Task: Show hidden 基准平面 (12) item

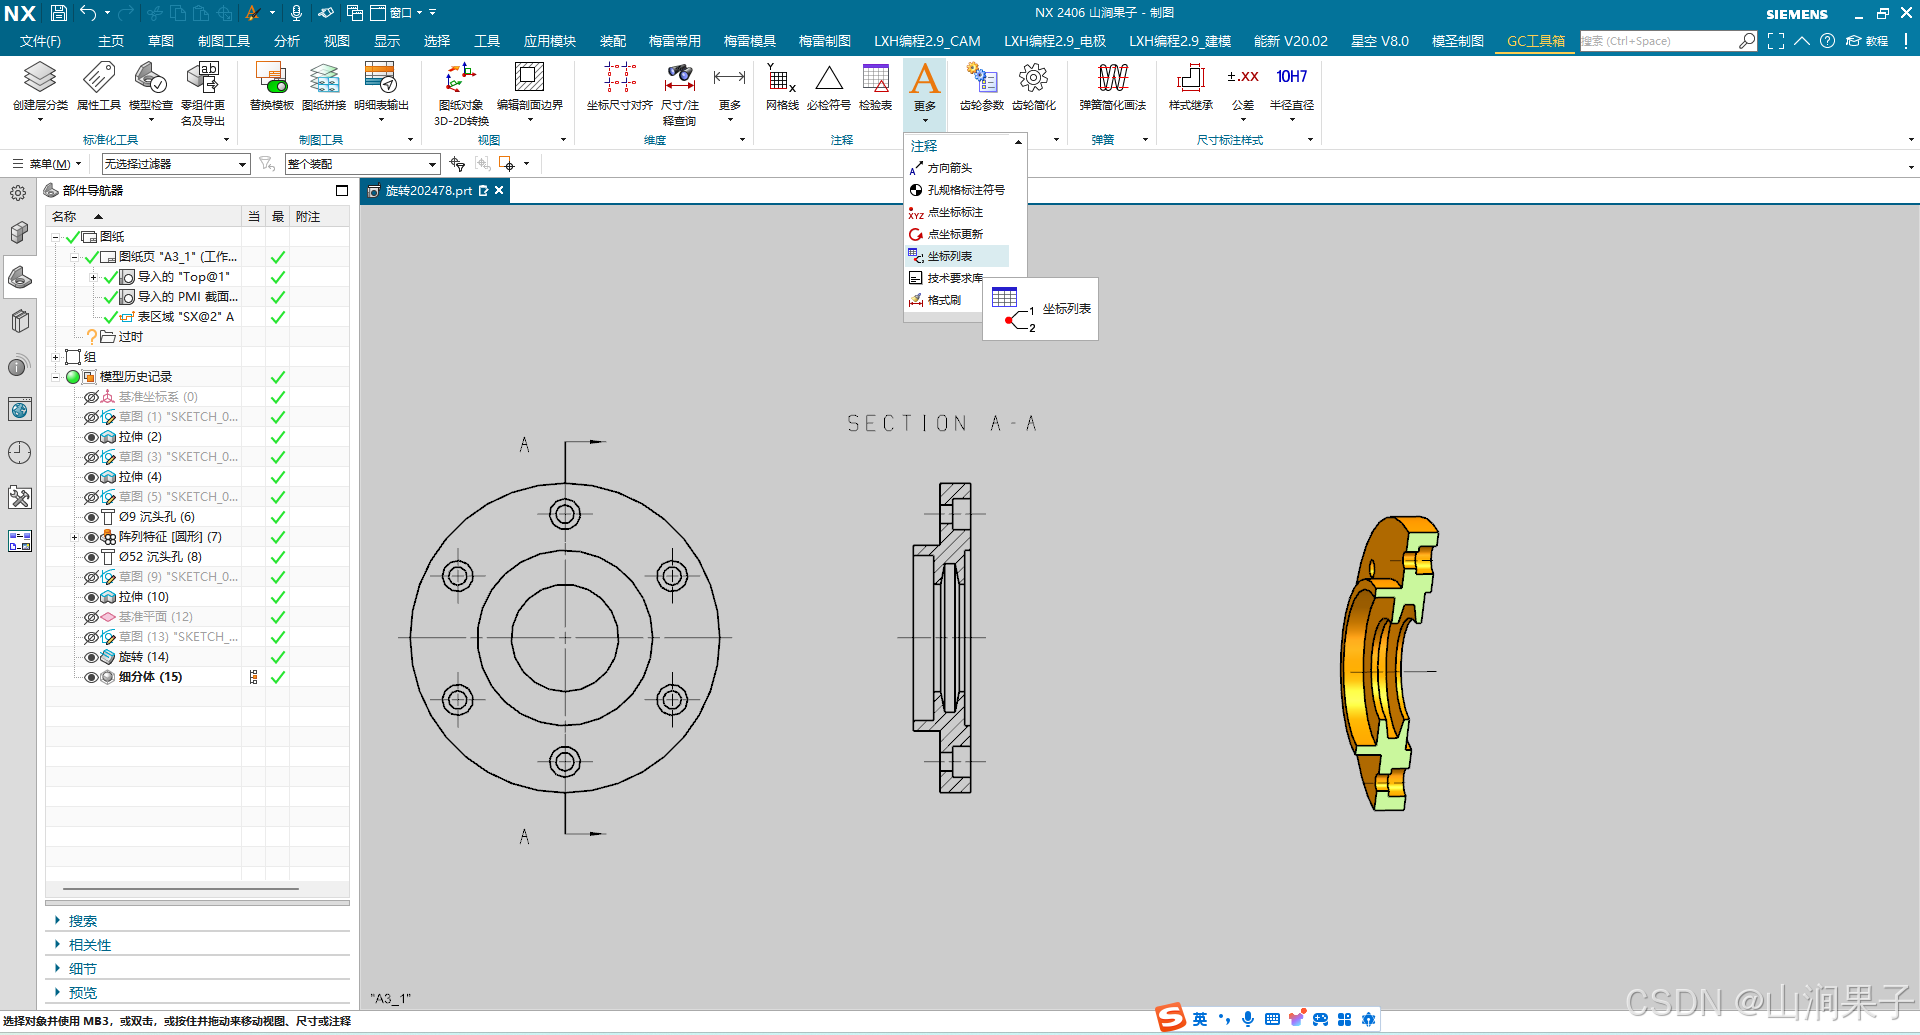Action: pyautogui.click(x=91, y=617)
